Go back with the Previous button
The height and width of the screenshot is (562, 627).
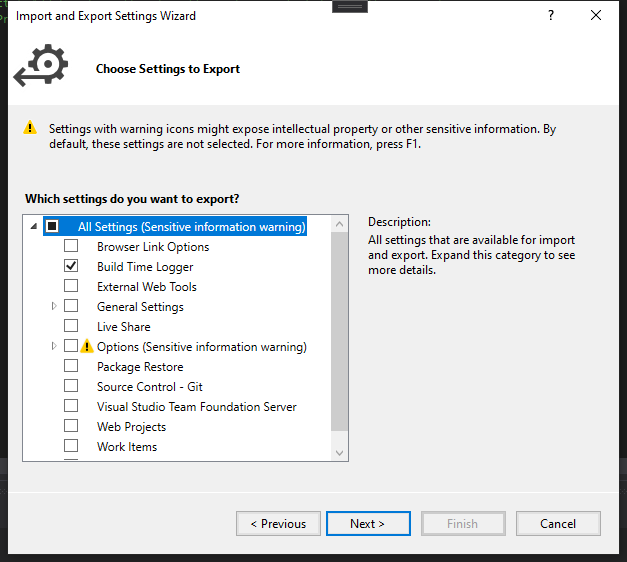[x=278, y=524]
